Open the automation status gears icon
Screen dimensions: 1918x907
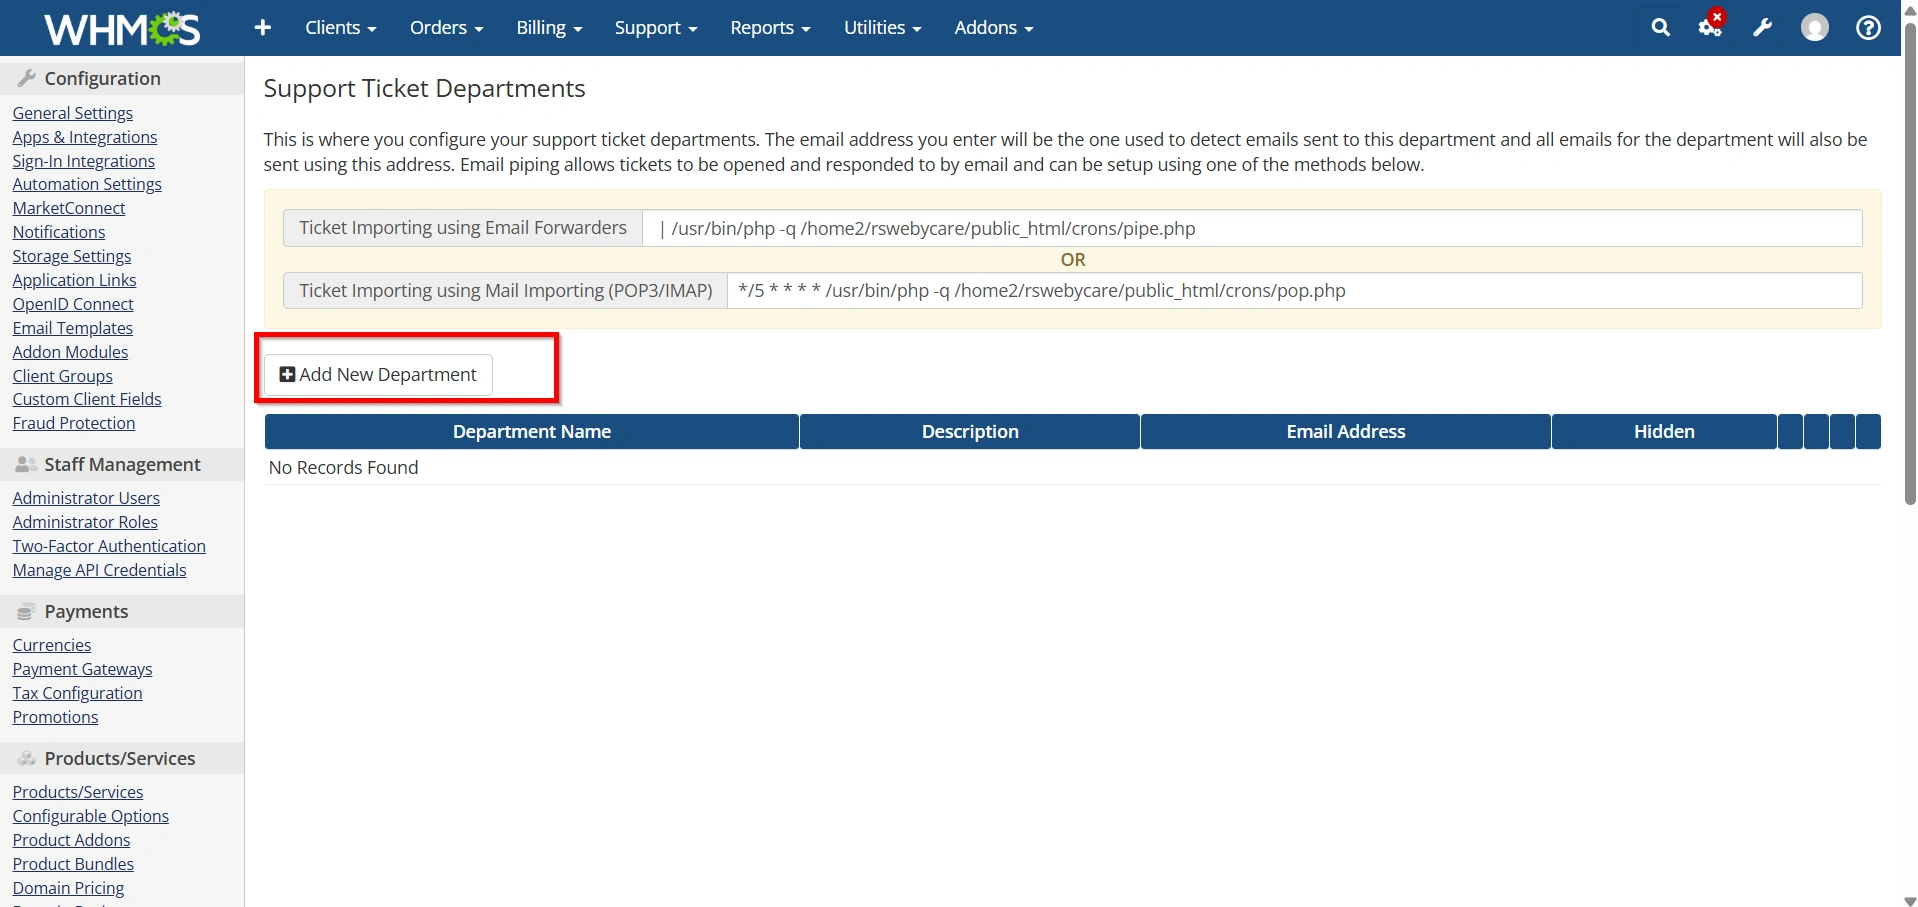[x=1711, y=26]
